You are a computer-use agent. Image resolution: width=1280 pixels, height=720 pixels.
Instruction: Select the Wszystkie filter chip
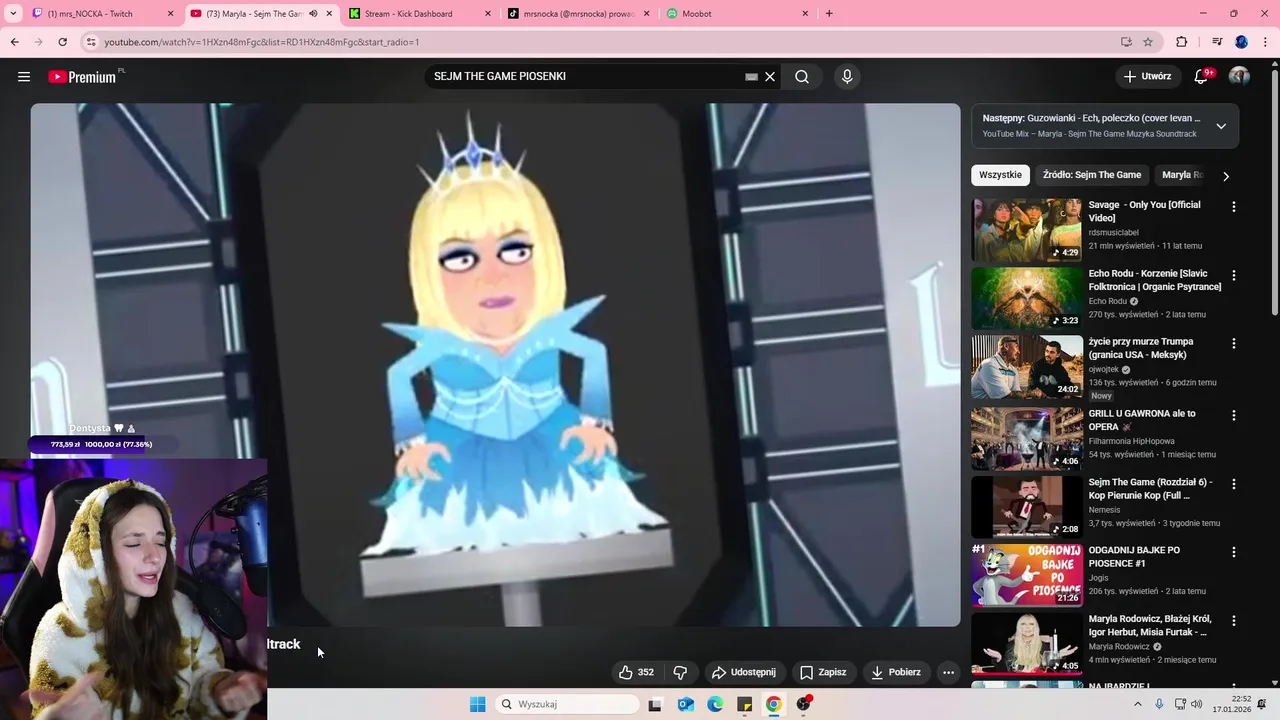[1000, 175]
